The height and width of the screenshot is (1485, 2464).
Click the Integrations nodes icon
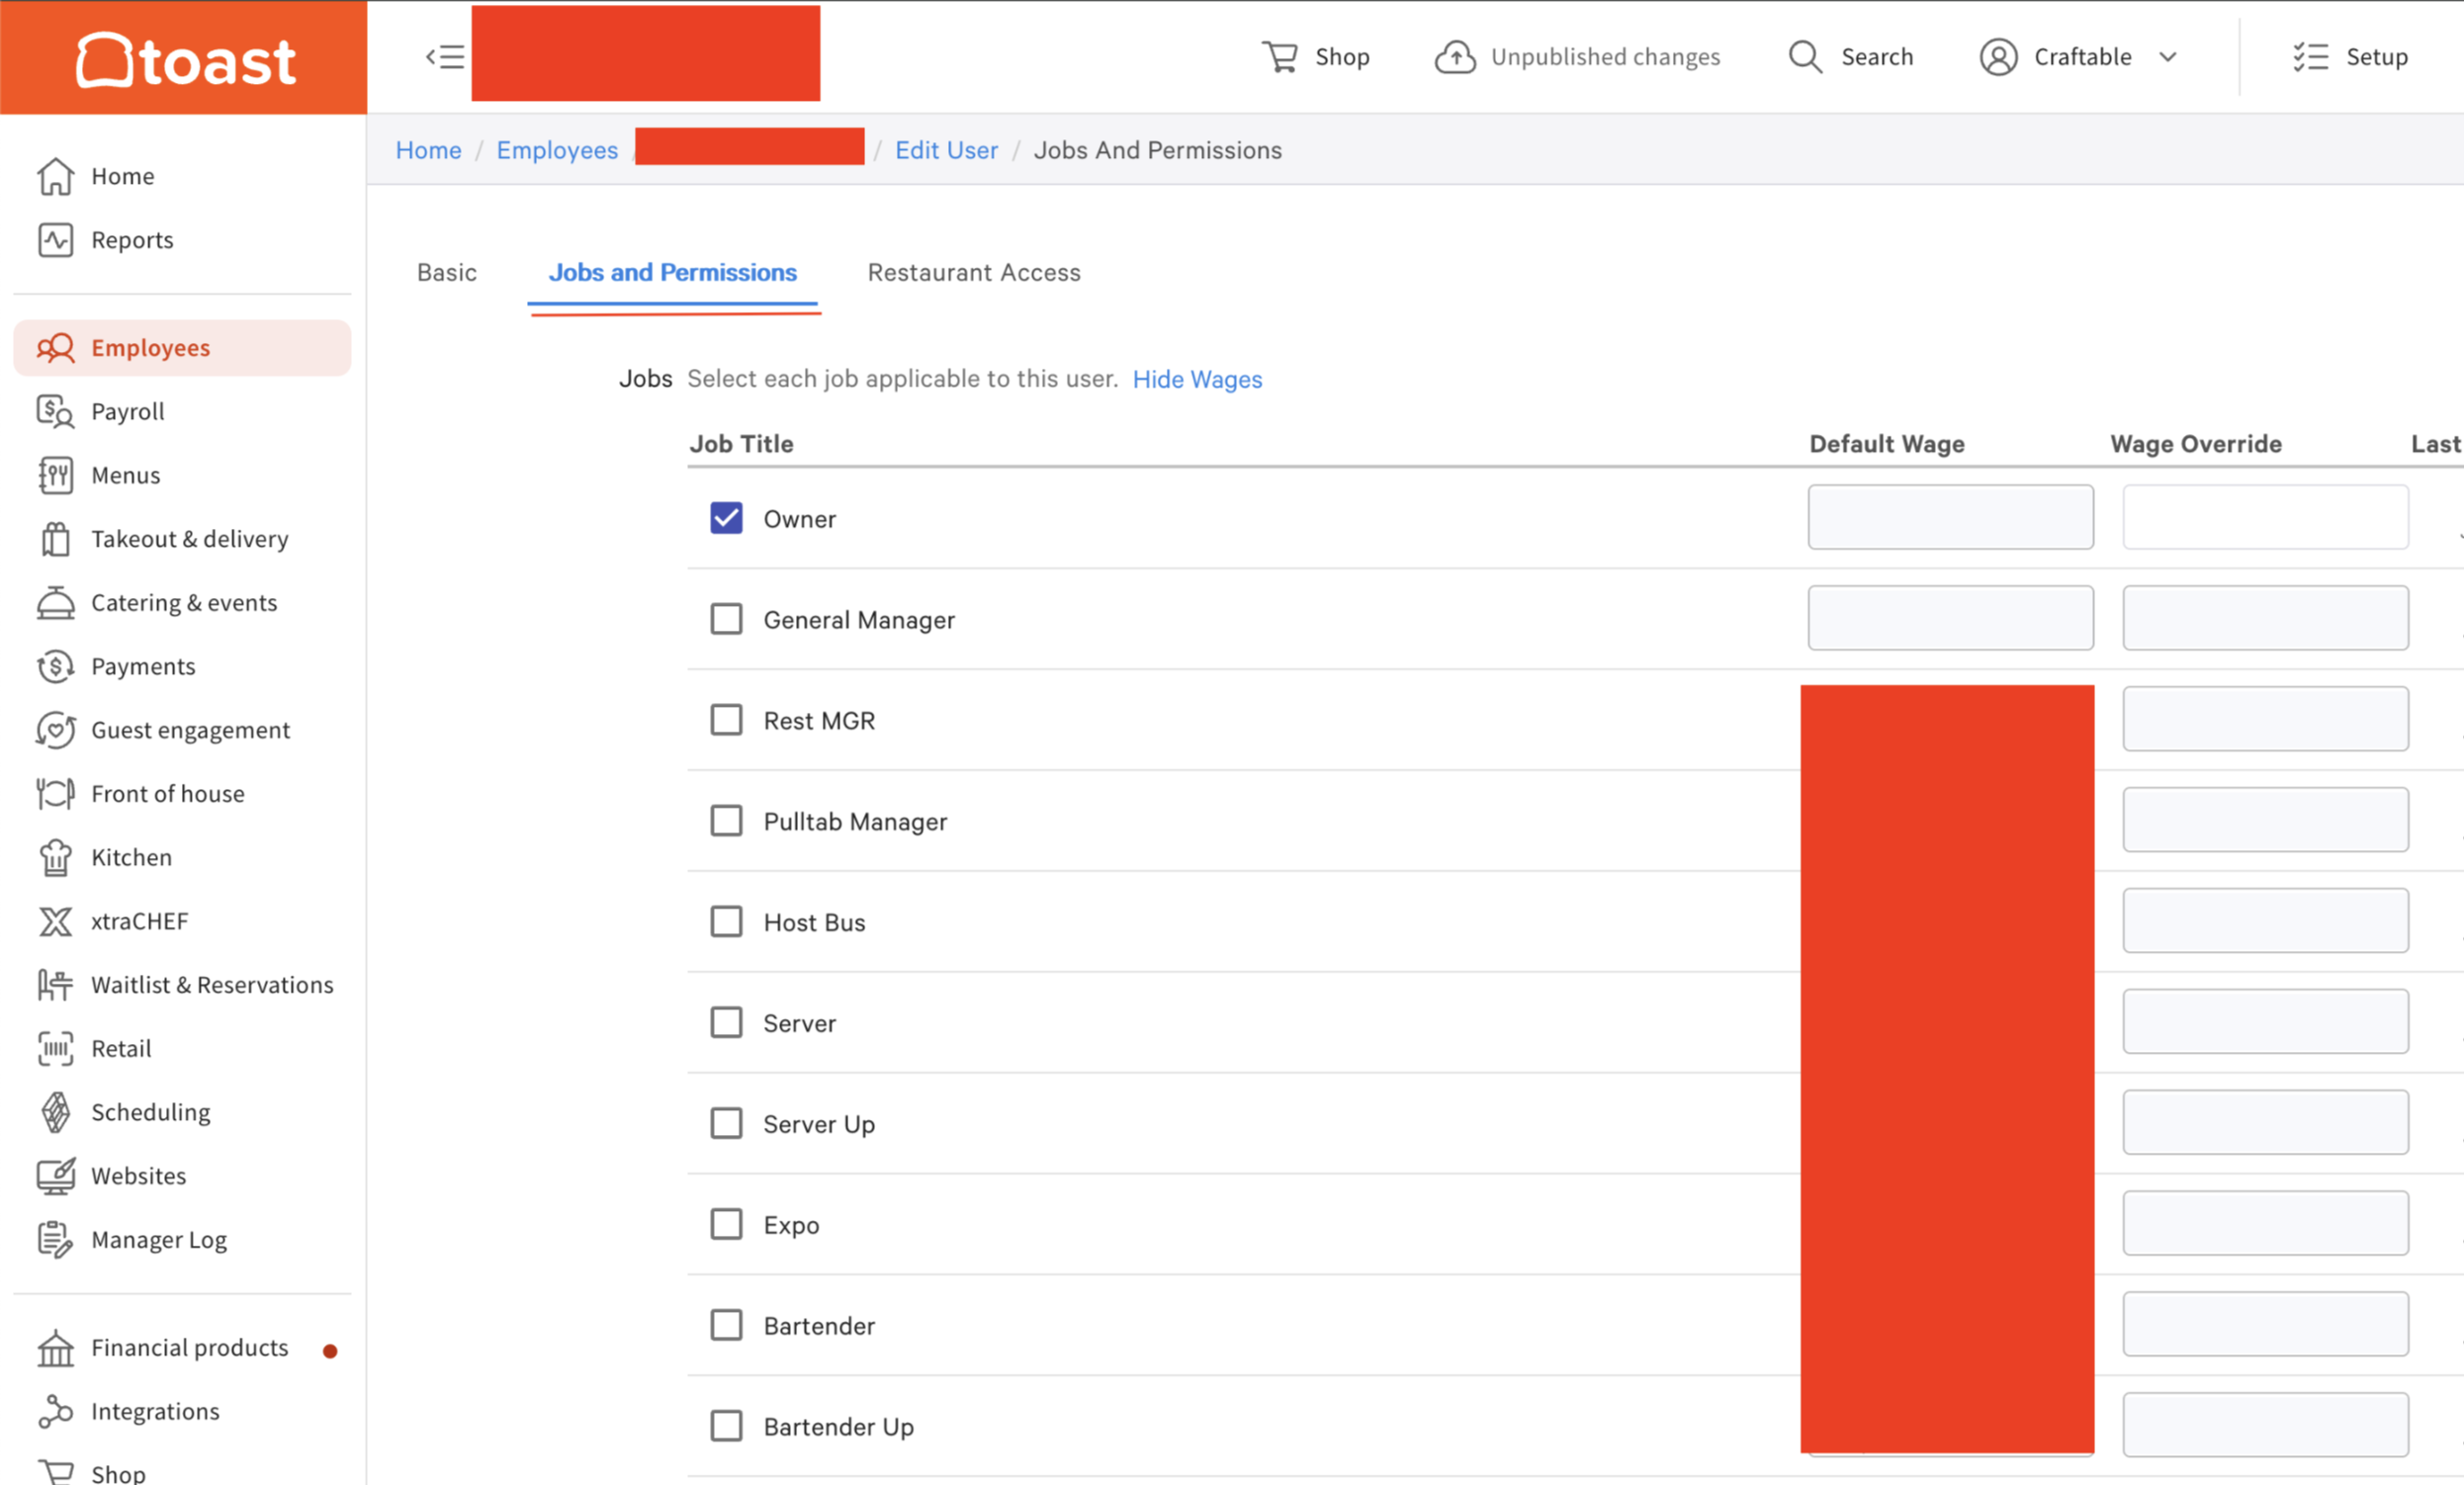pyautogui.click(x=56, y=1412)
